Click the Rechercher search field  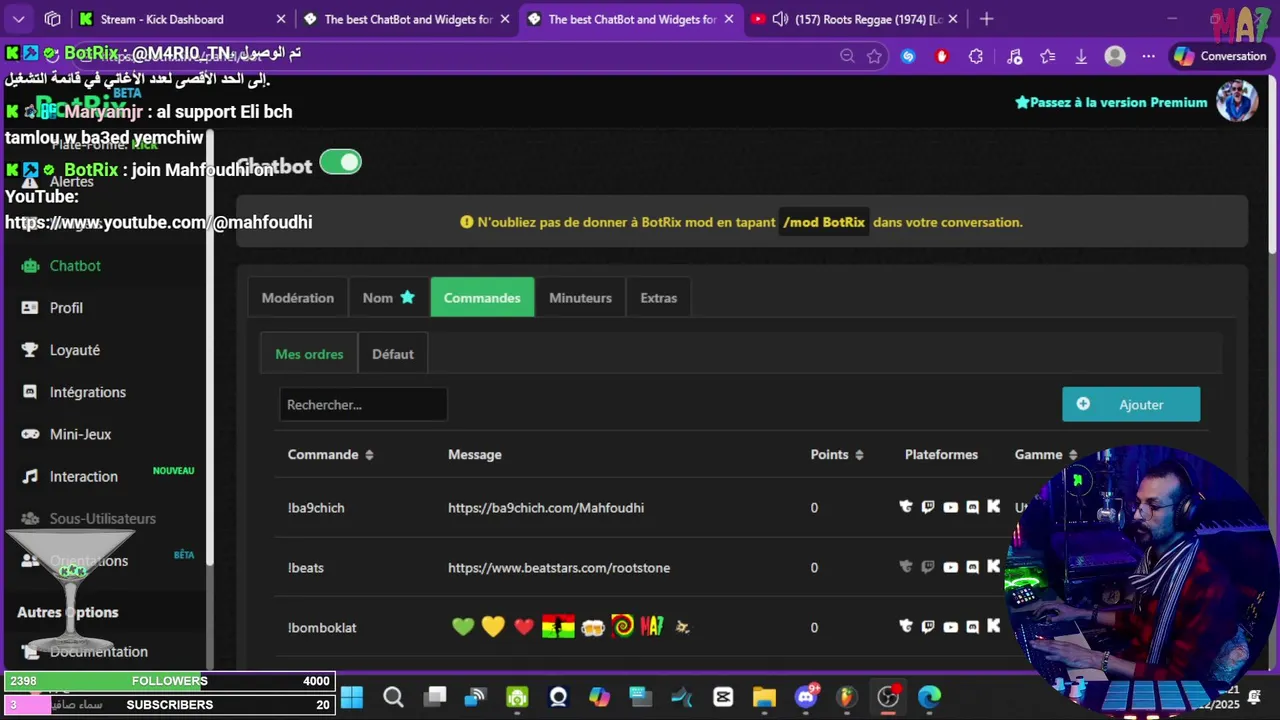click(x=363, y=404)
